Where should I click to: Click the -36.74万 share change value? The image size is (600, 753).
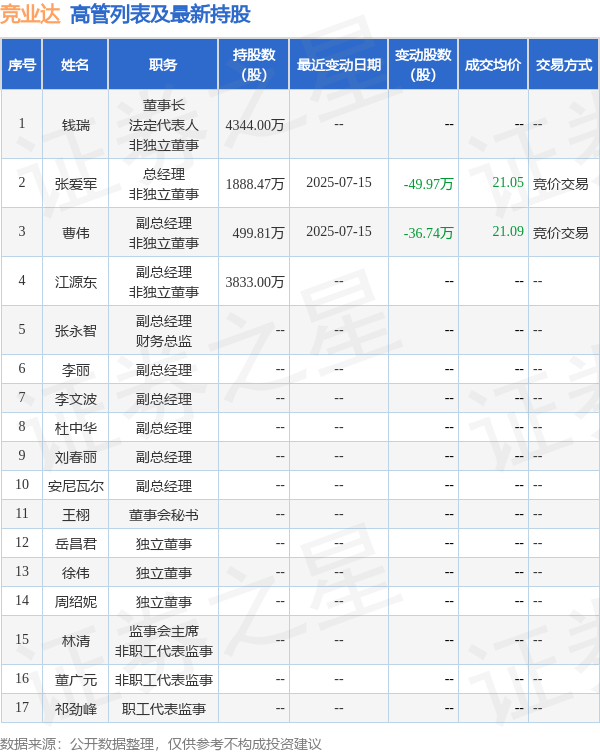[x=428, y=233]
